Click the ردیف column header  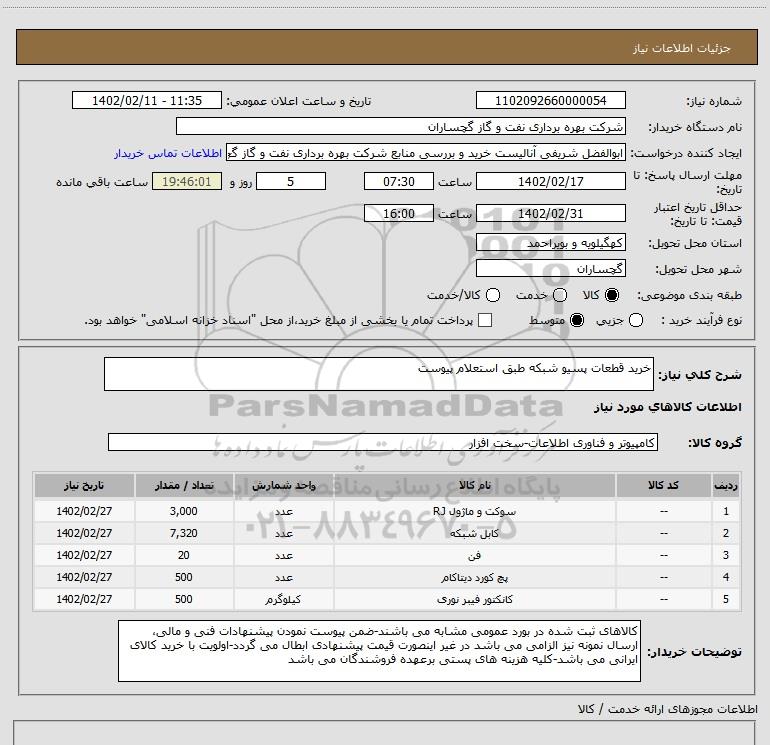726,486
